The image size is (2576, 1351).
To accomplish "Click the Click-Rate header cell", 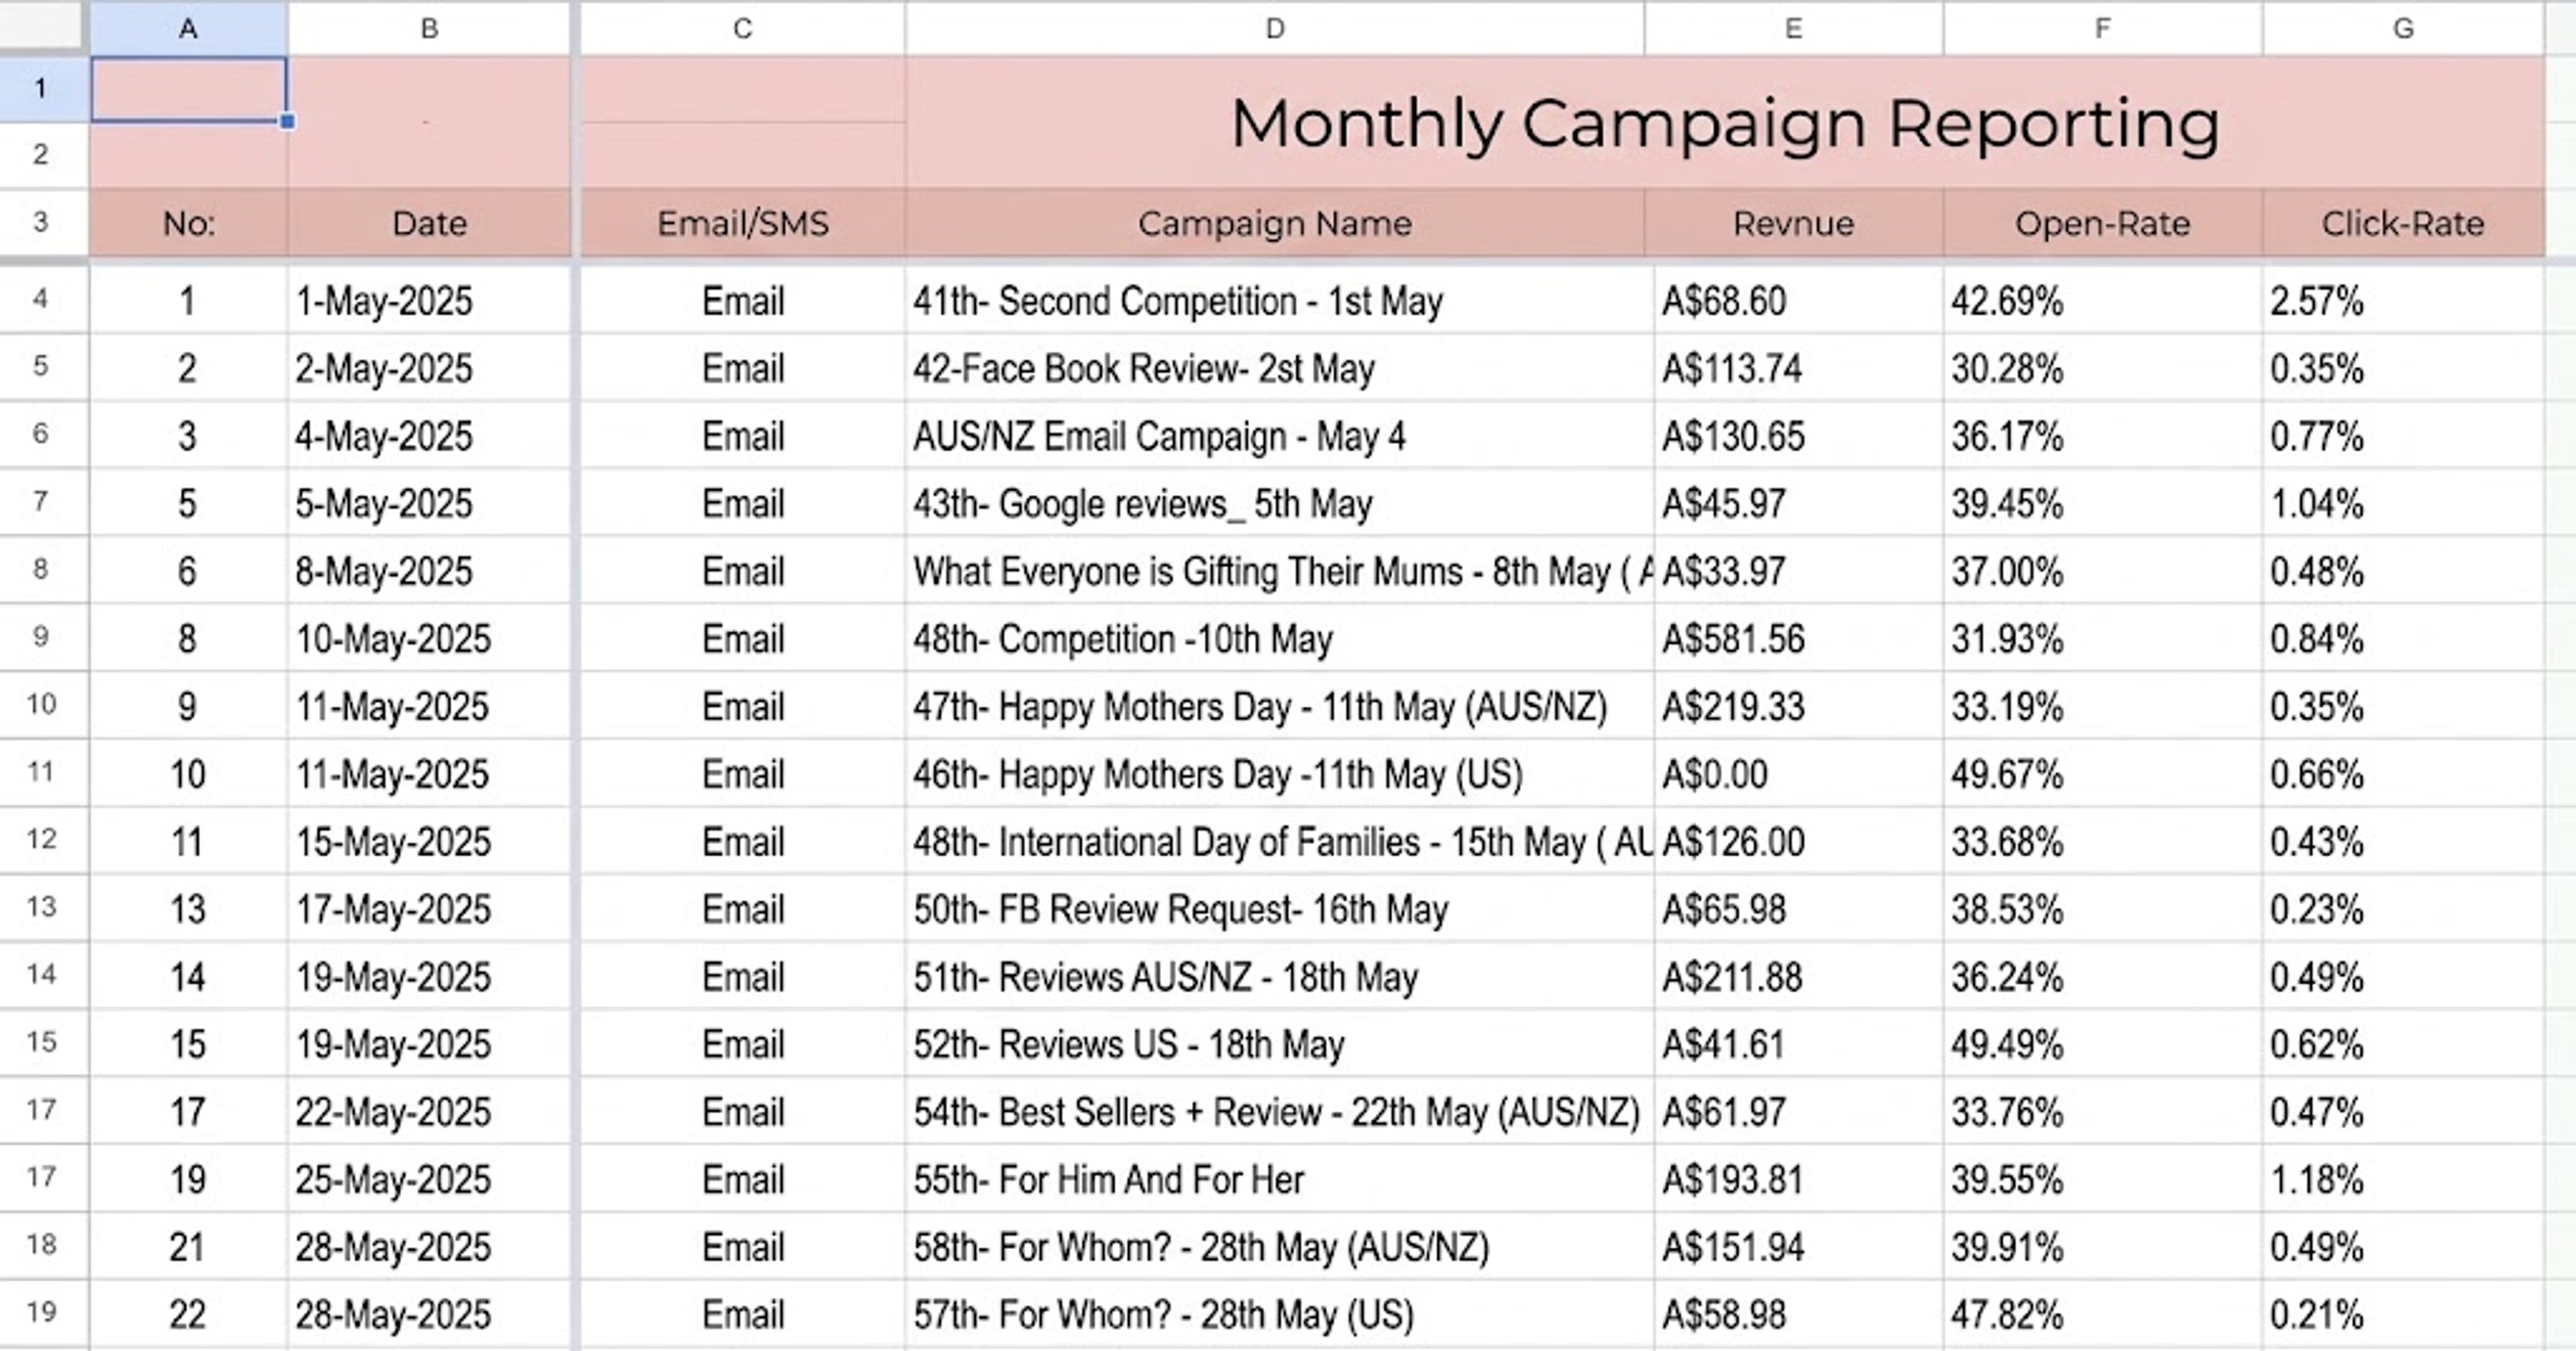I will [2403, 223].
